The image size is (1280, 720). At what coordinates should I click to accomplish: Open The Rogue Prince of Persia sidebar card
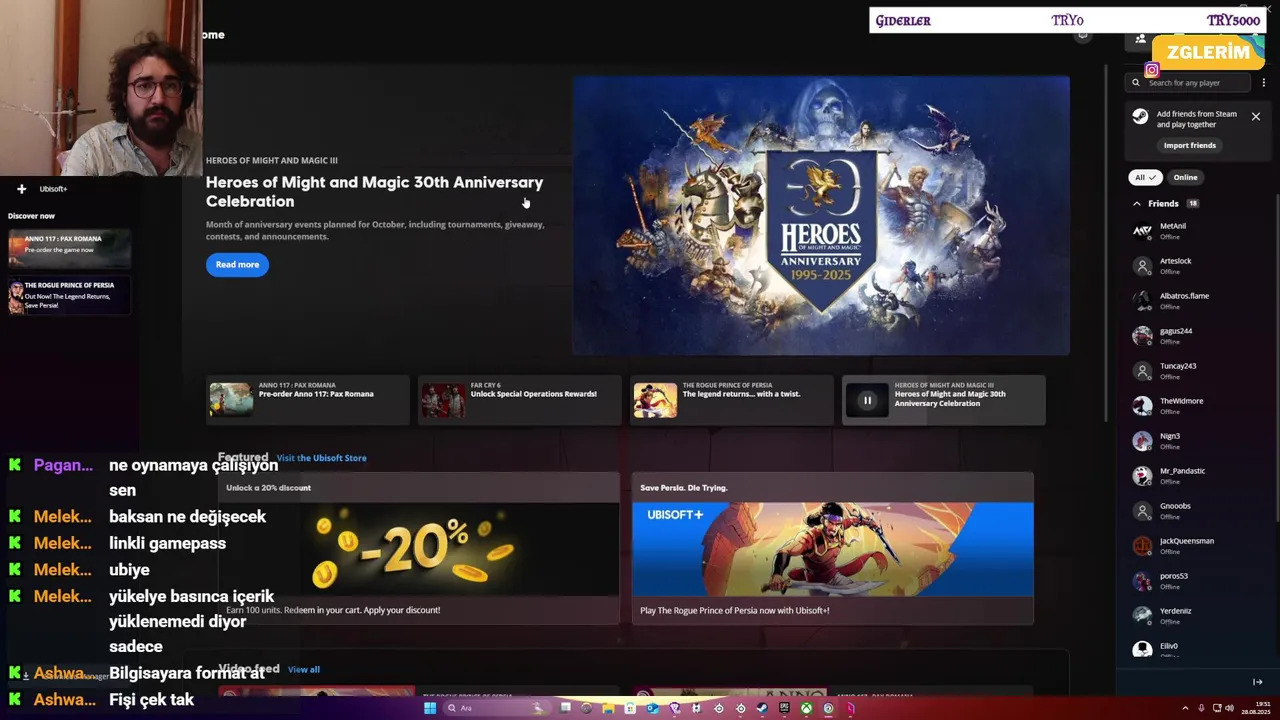coord(69,296)
